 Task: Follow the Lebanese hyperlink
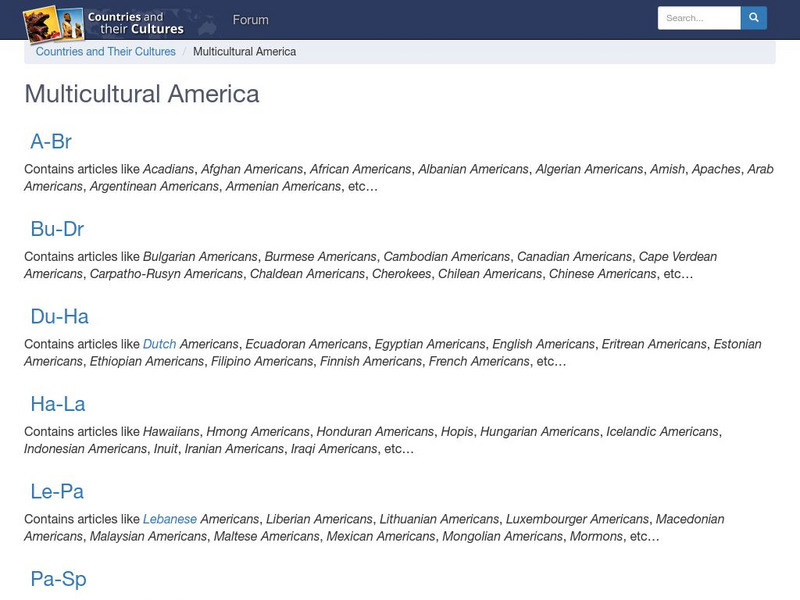click(170, 519)
